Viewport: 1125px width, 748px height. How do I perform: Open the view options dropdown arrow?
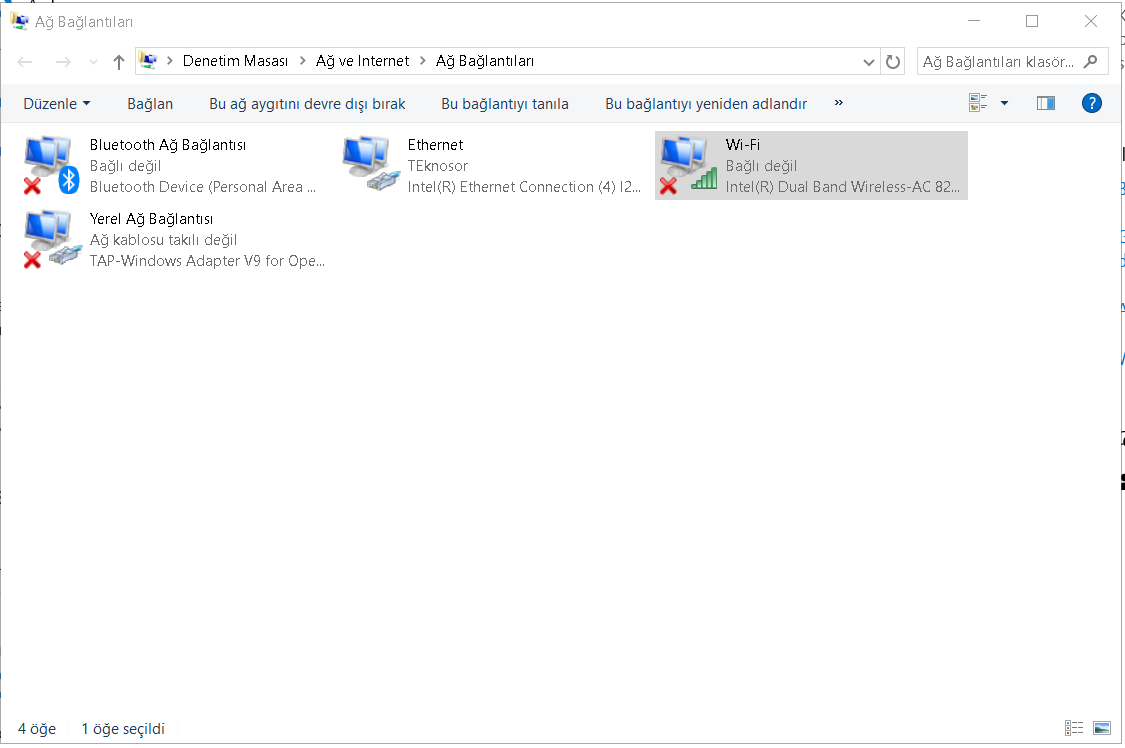(1004, 103)
